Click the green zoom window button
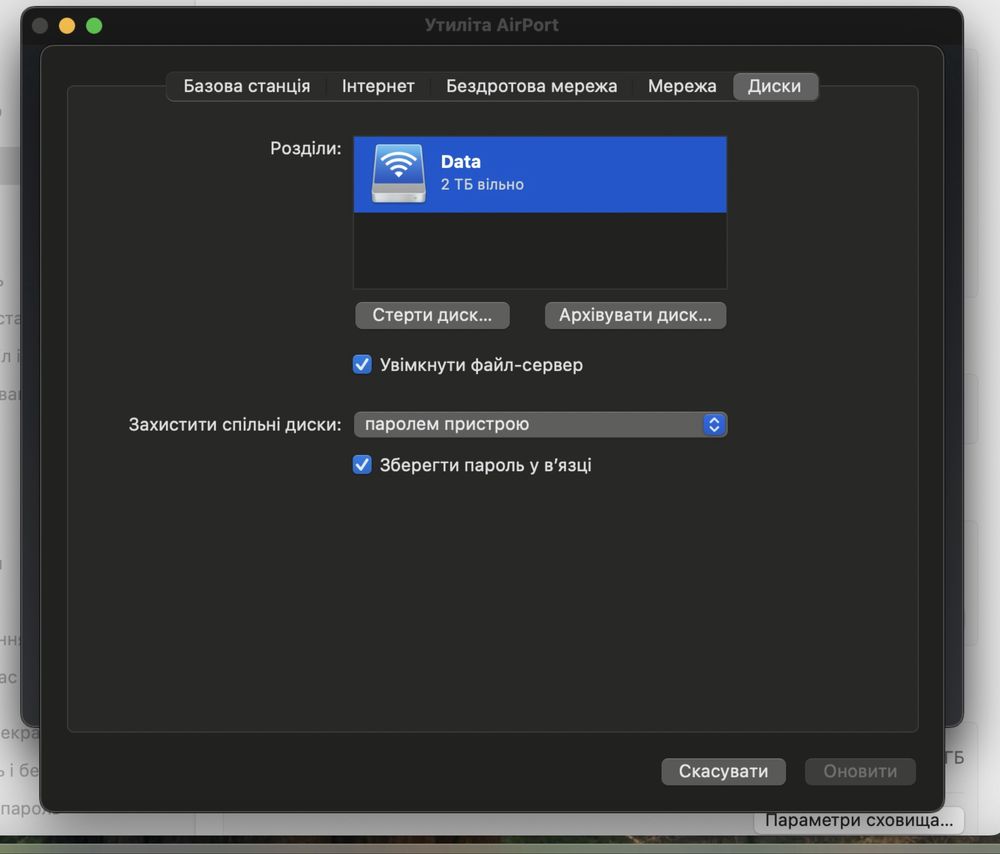Viewport: 1000px width, 854px height. point(94,26)
